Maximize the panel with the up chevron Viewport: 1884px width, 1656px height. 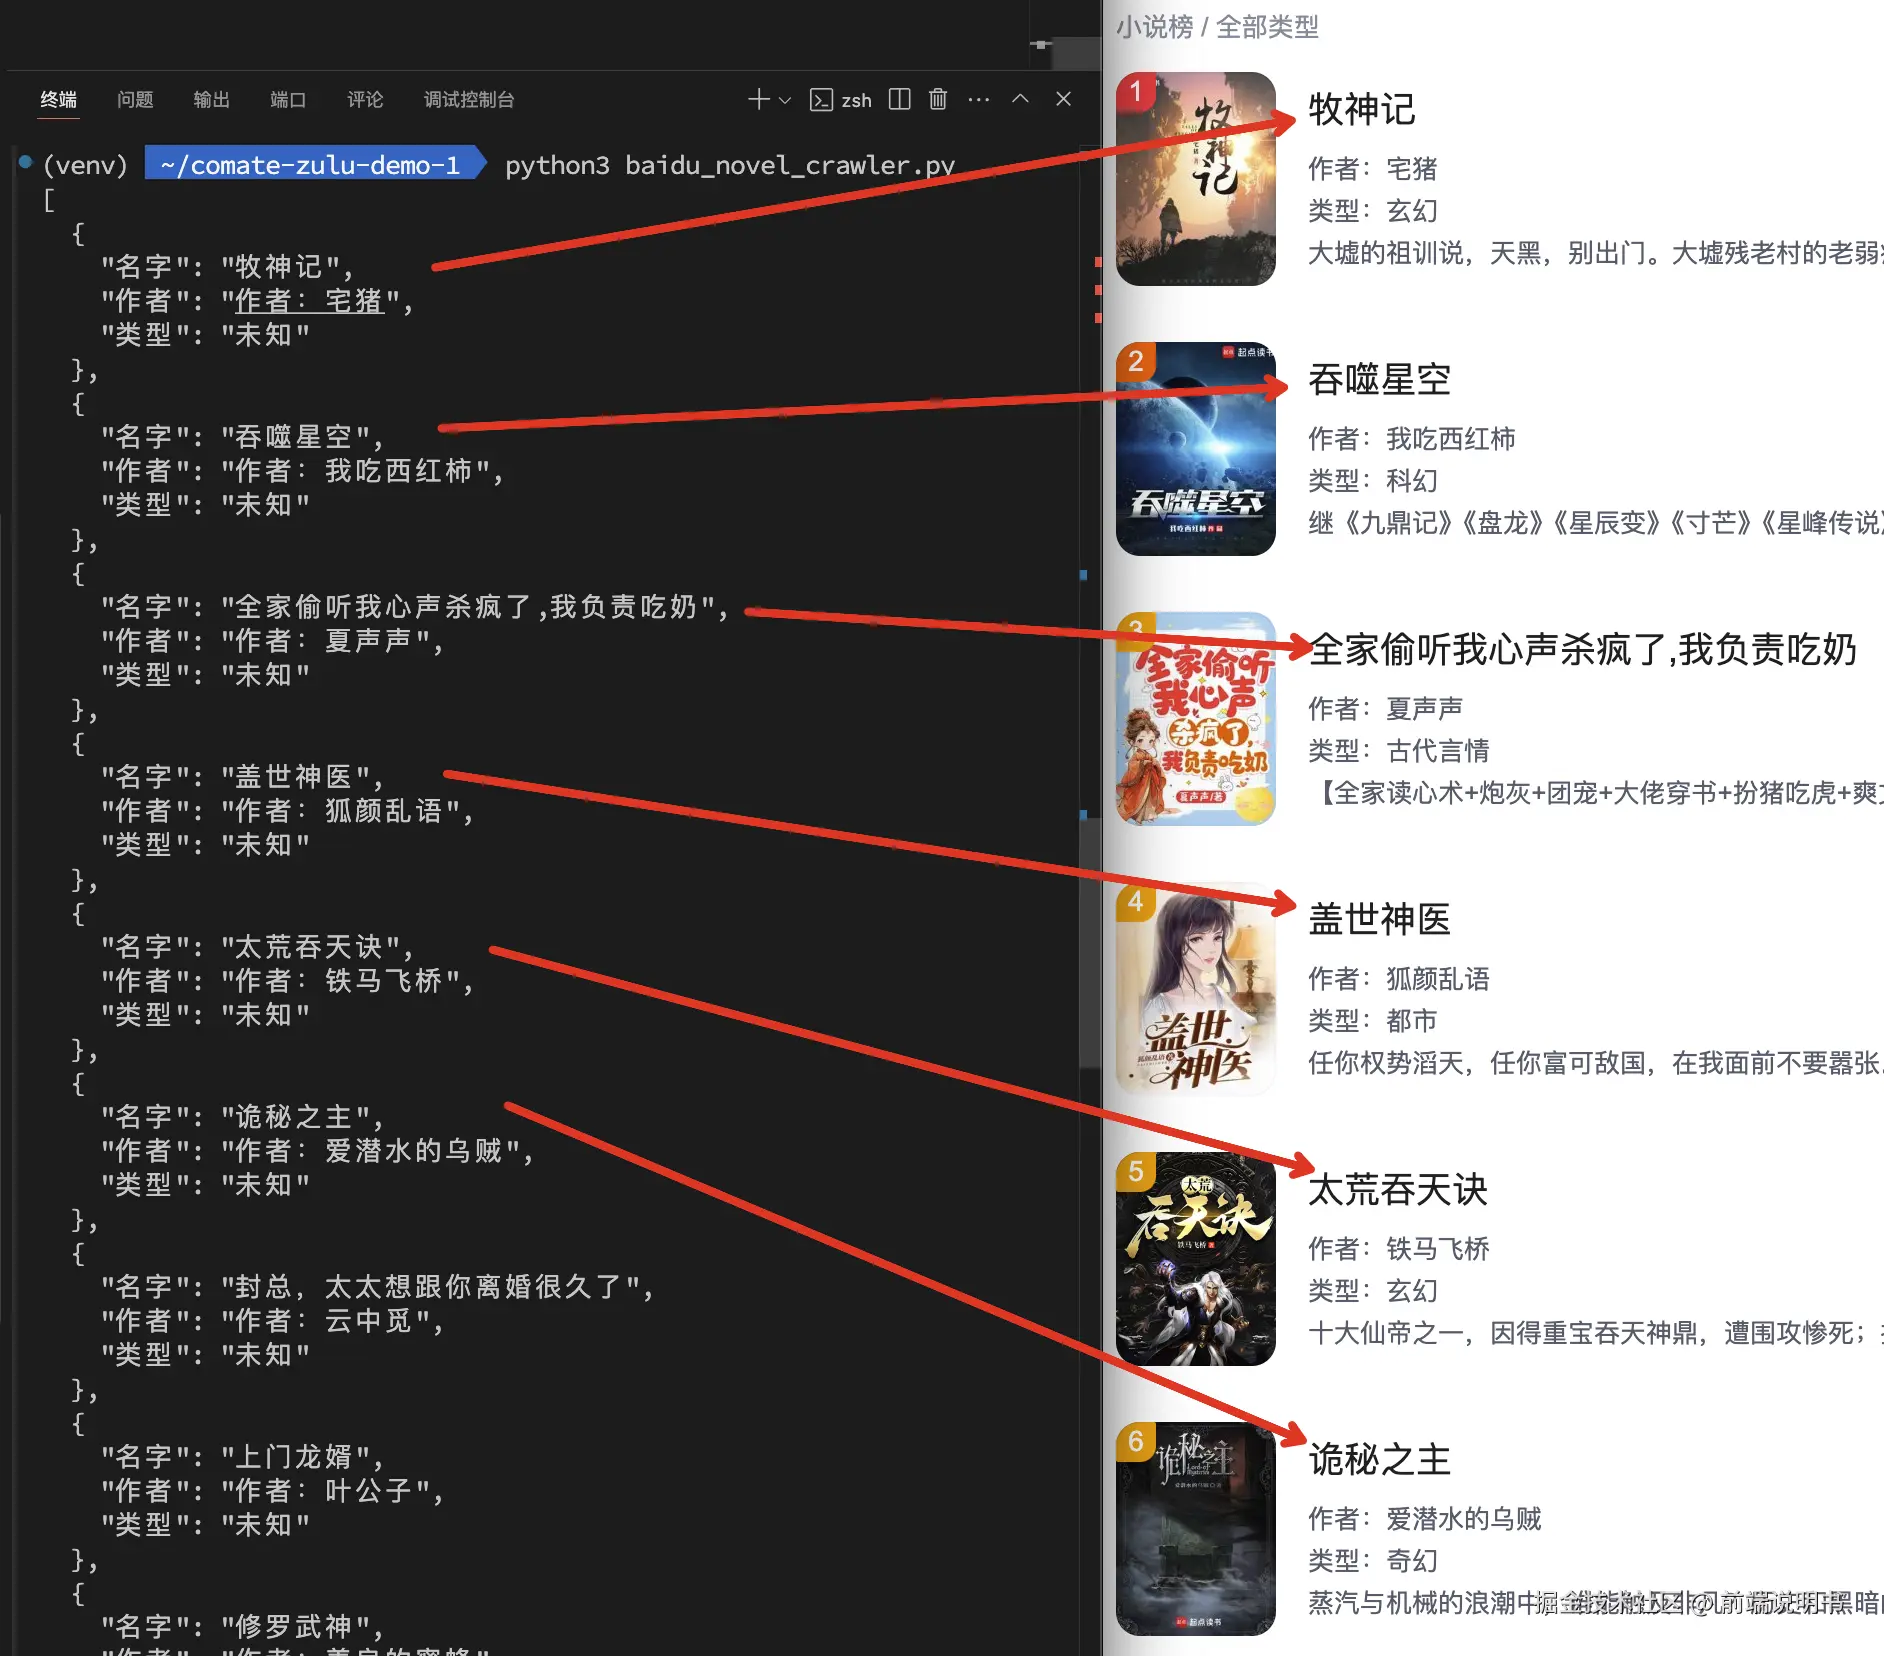[1020, 98]
